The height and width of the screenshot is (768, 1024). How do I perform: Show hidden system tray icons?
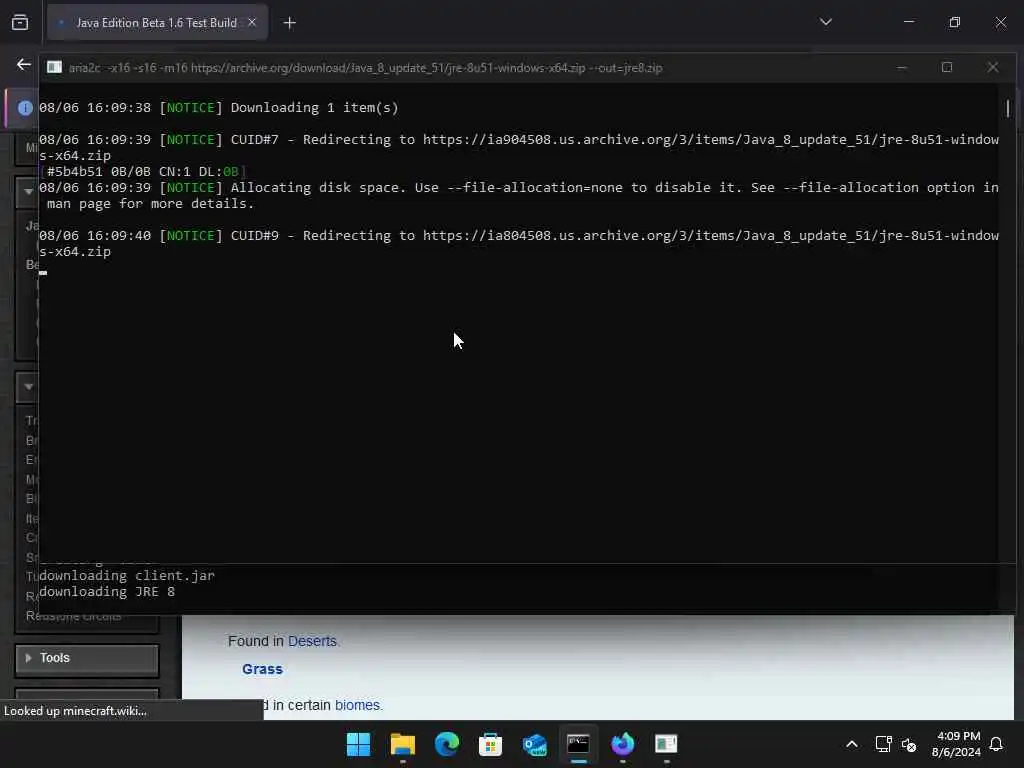(852, 744)
